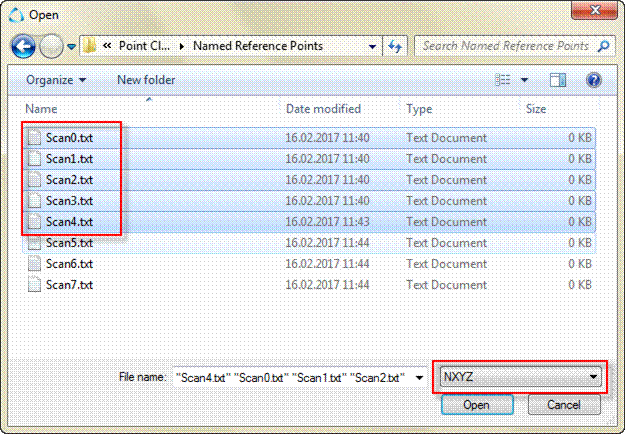Click Scan4.txt date 16.02.2017 11:43

[x=327, y=222]
